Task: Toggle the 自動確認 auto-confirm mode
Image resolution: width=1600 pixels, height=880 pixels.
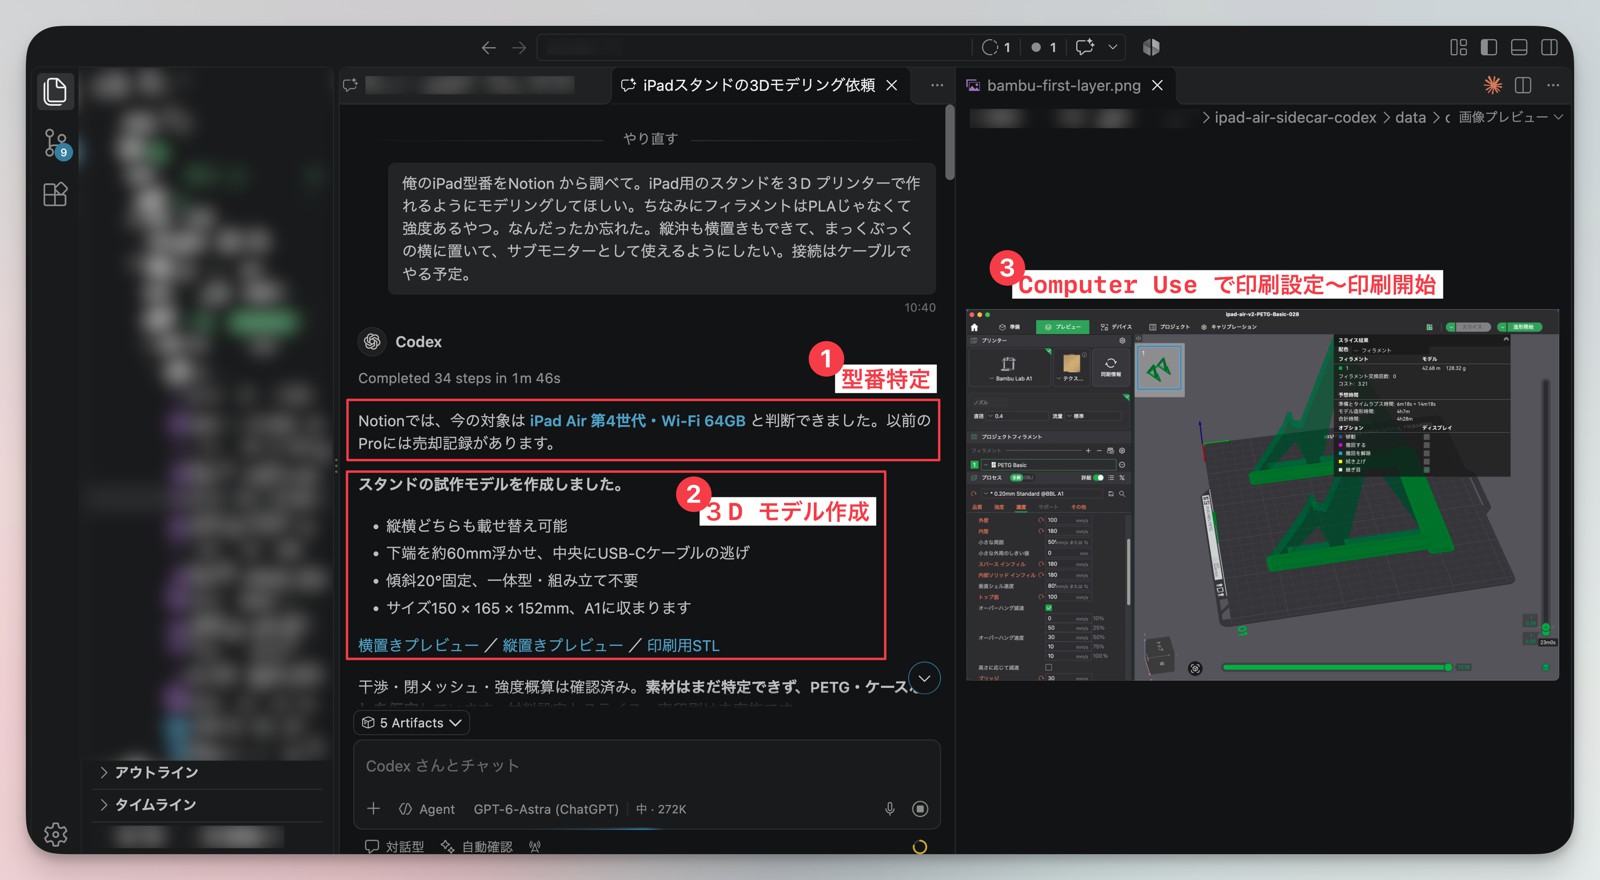Action: point(476,847)
